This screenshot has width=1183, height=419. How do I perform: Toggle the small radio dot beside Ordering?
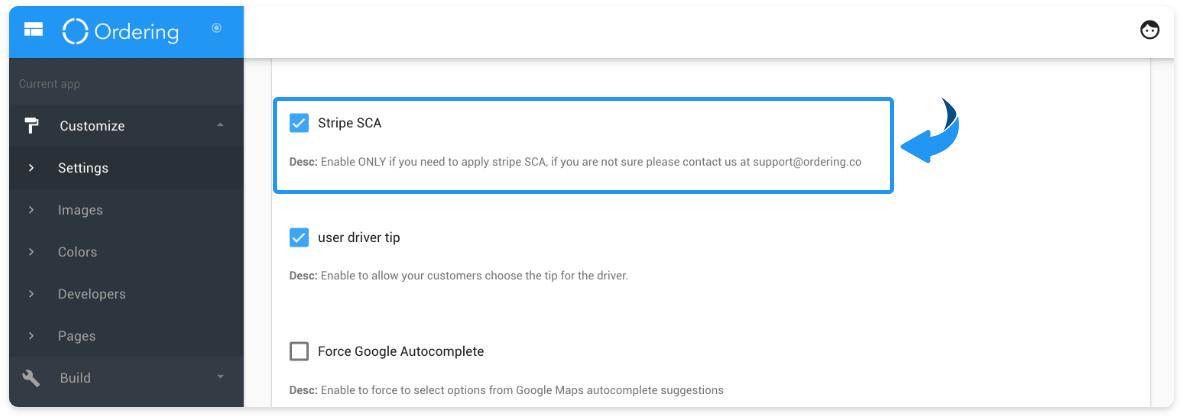(217, 28)
